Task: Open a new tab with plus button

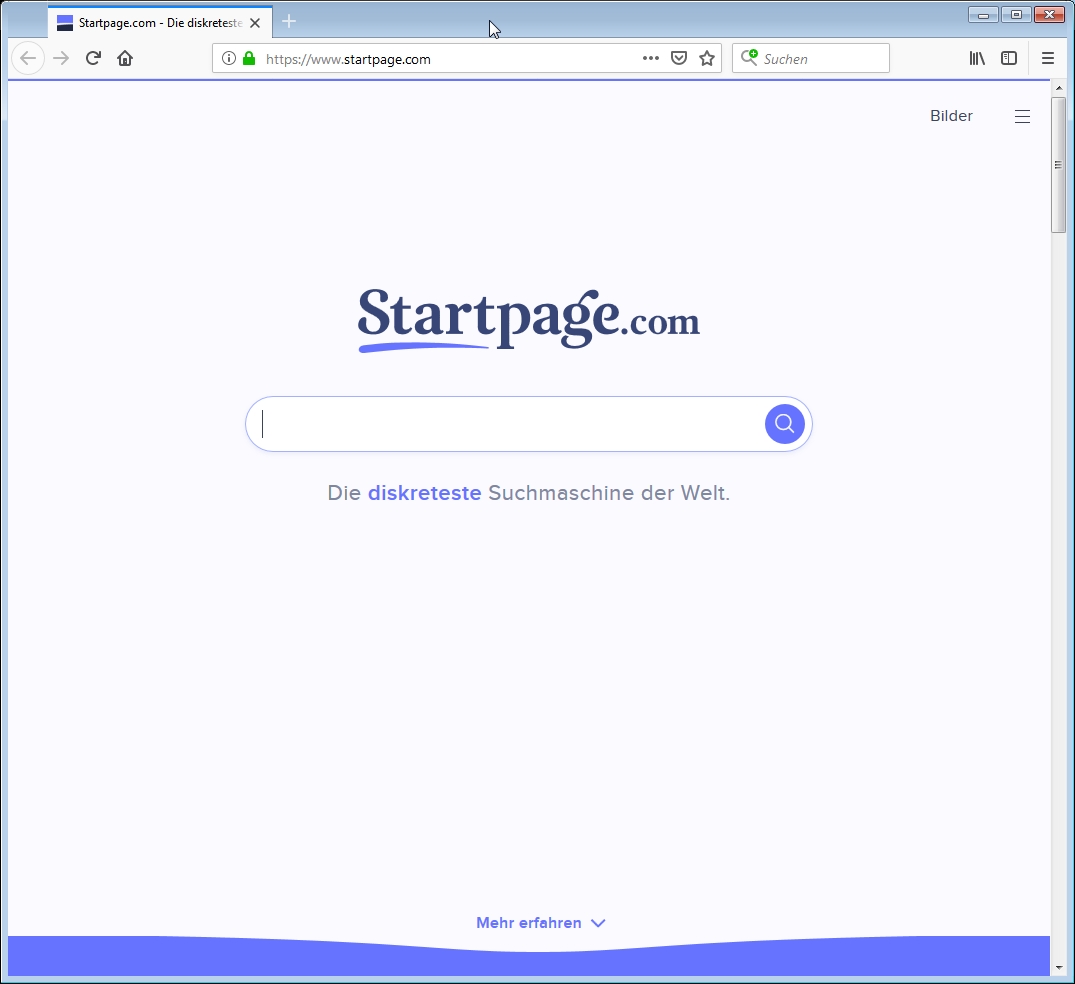Action: (x=289, y=22)
